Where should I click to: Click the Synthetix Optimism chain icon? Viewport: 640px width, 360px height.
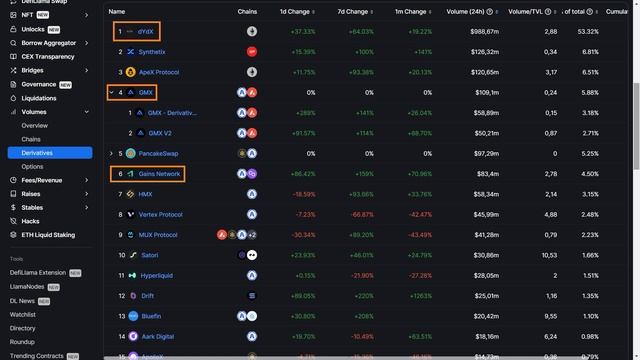coord(252,52)
